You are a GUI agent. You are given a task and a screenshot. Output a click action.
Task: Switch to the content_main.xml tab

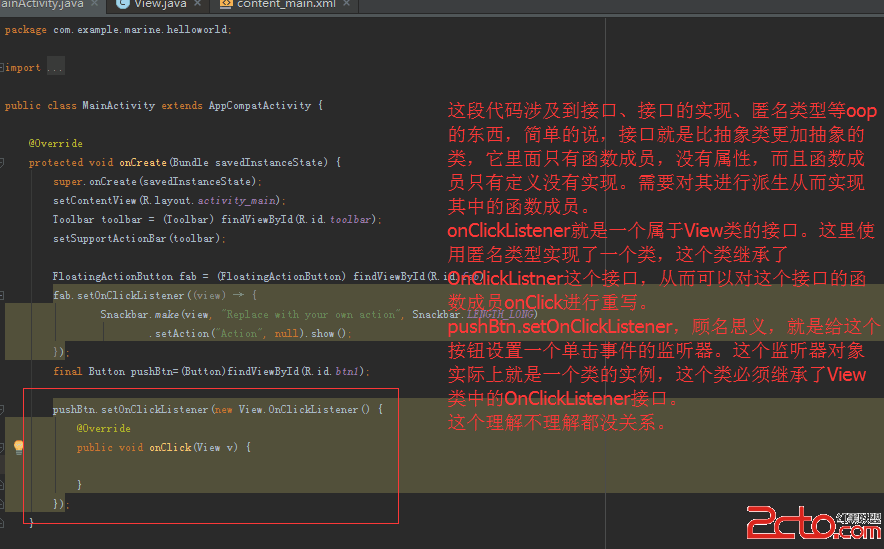[x=284, y=4]
